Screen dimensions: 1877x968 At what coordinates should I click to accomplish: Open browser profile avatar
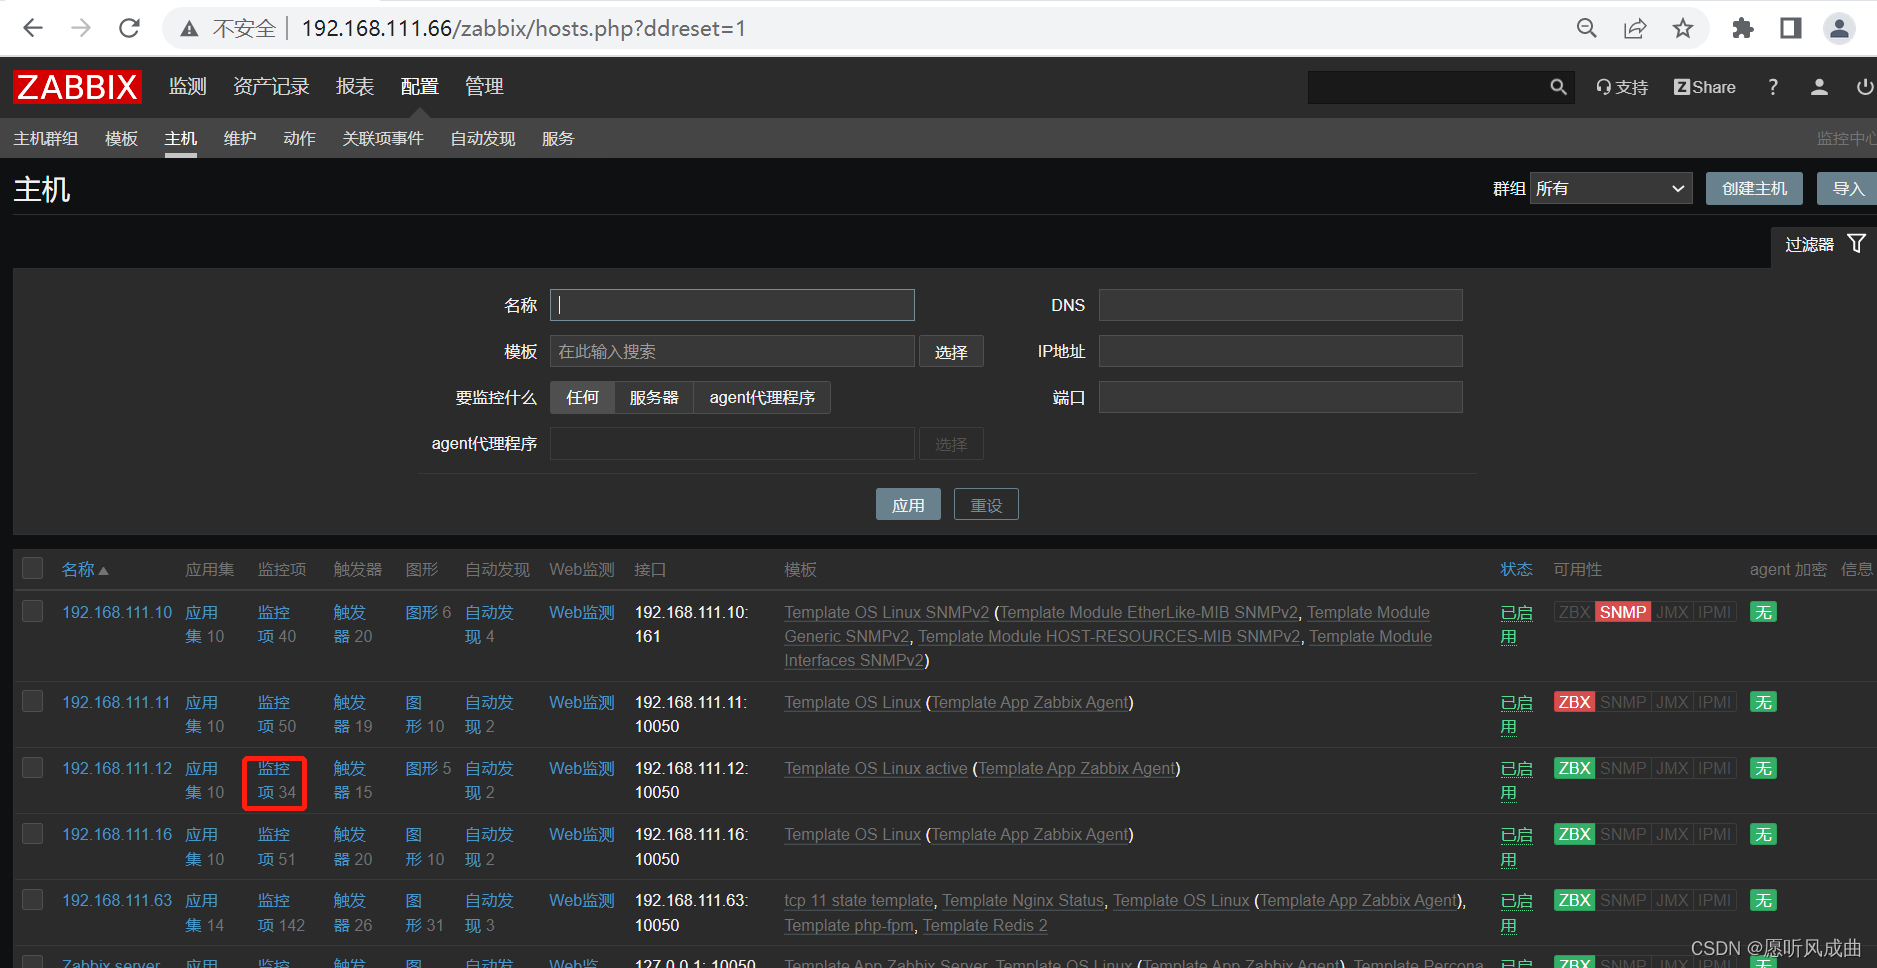coord(1839,28)
